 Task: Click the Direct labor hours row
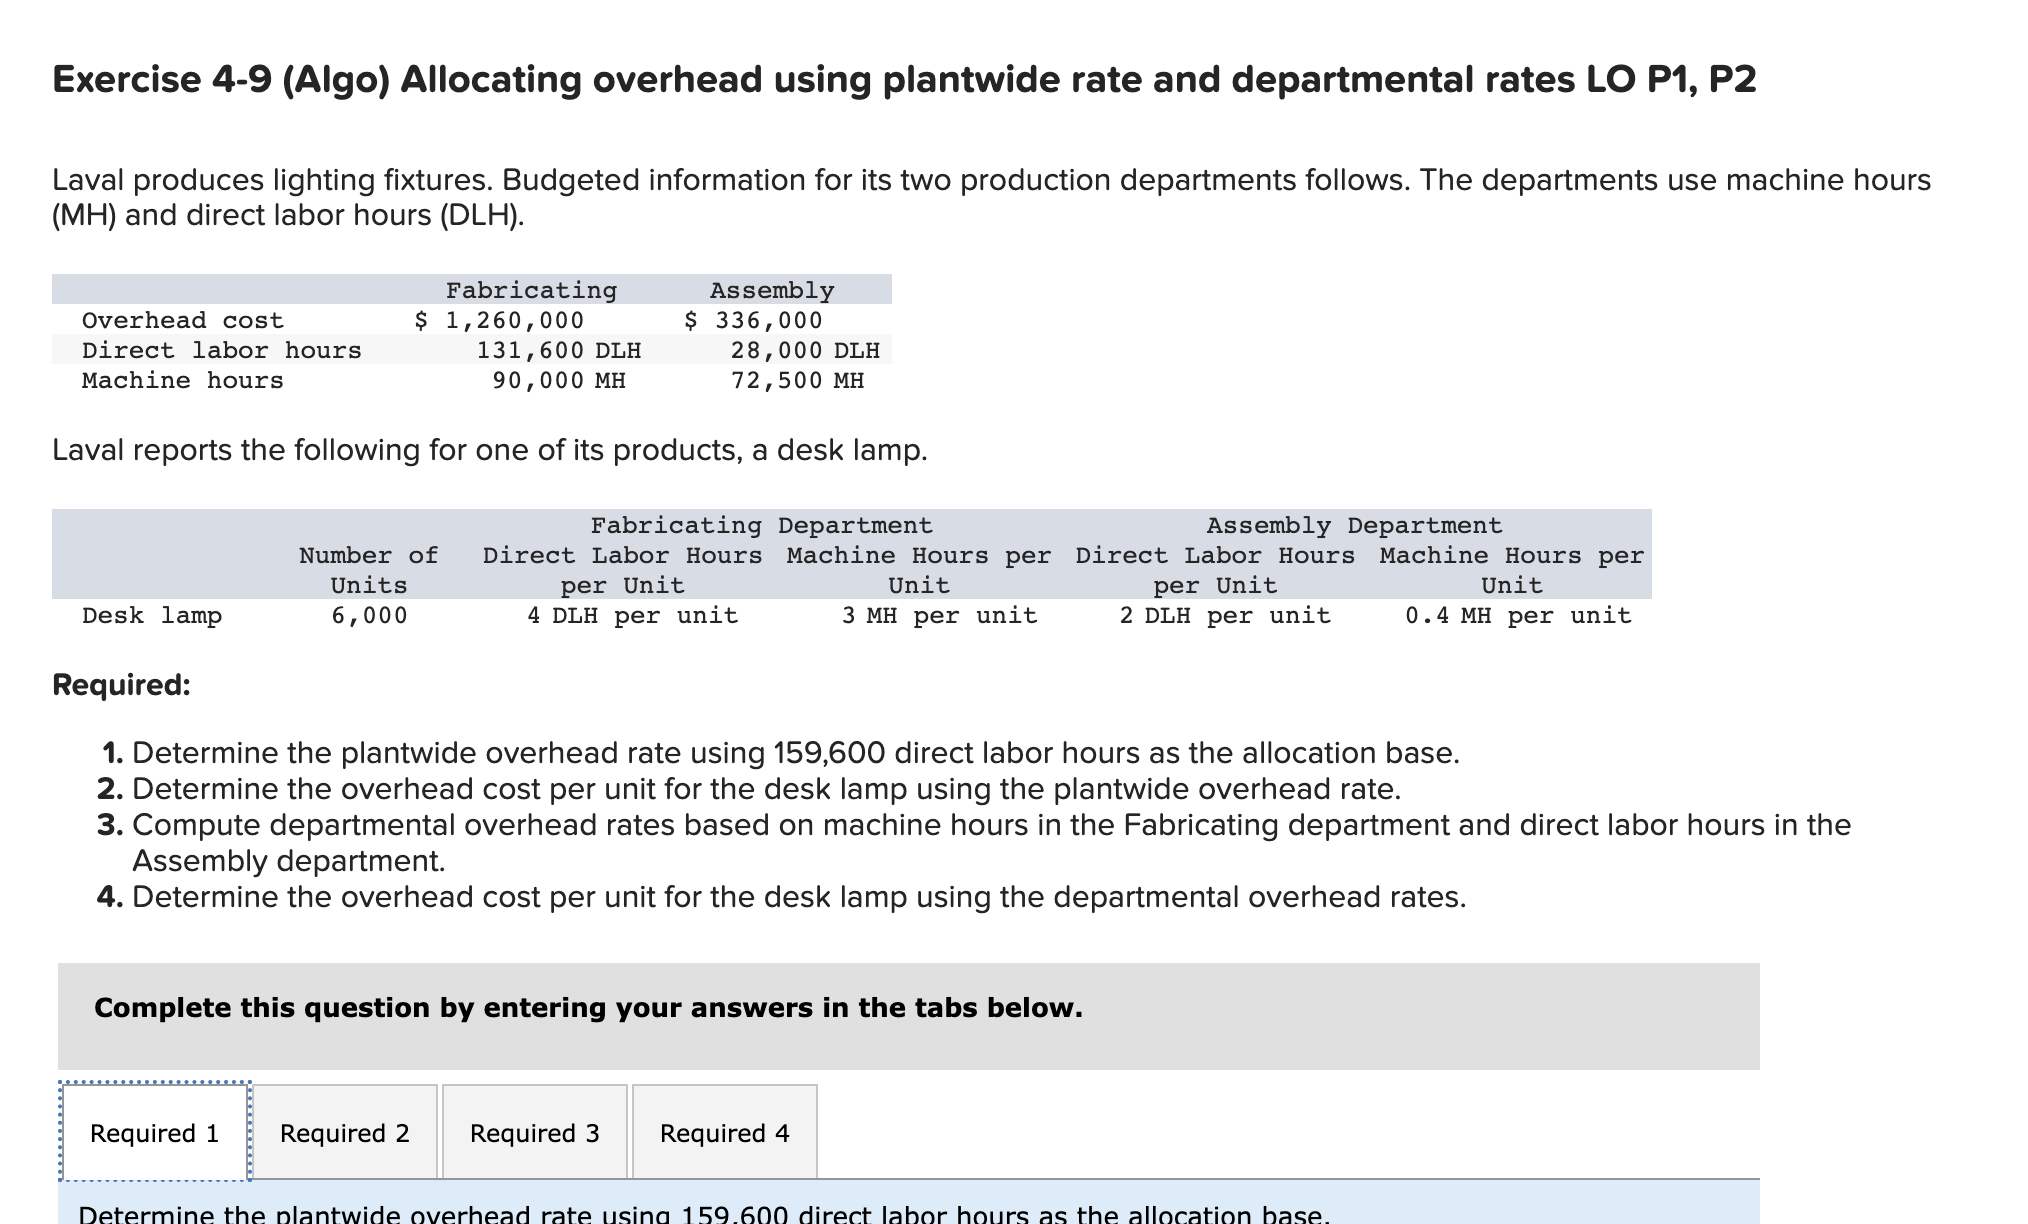click(222, 350)
